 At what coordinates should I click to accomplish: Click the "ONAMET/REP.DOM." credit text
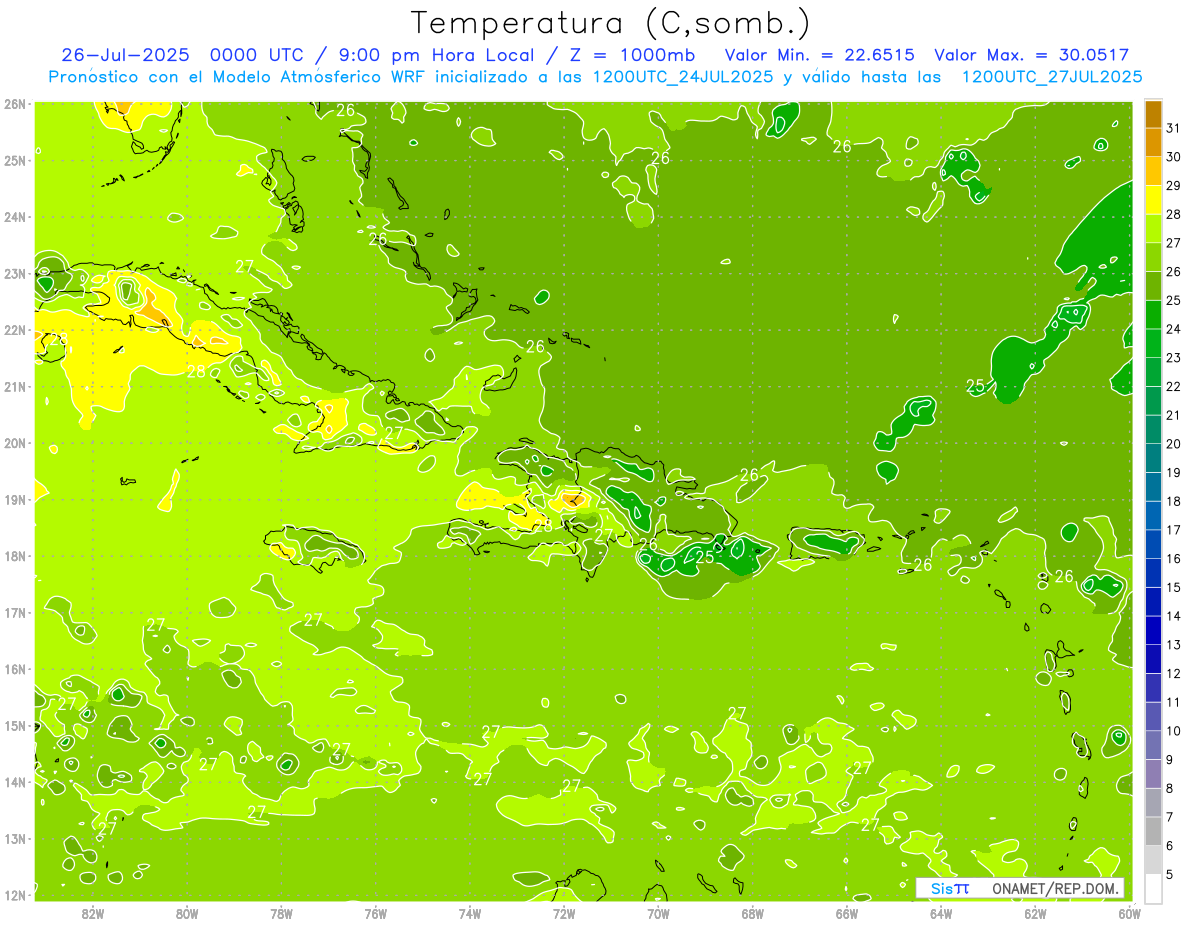click(1056, 888)
